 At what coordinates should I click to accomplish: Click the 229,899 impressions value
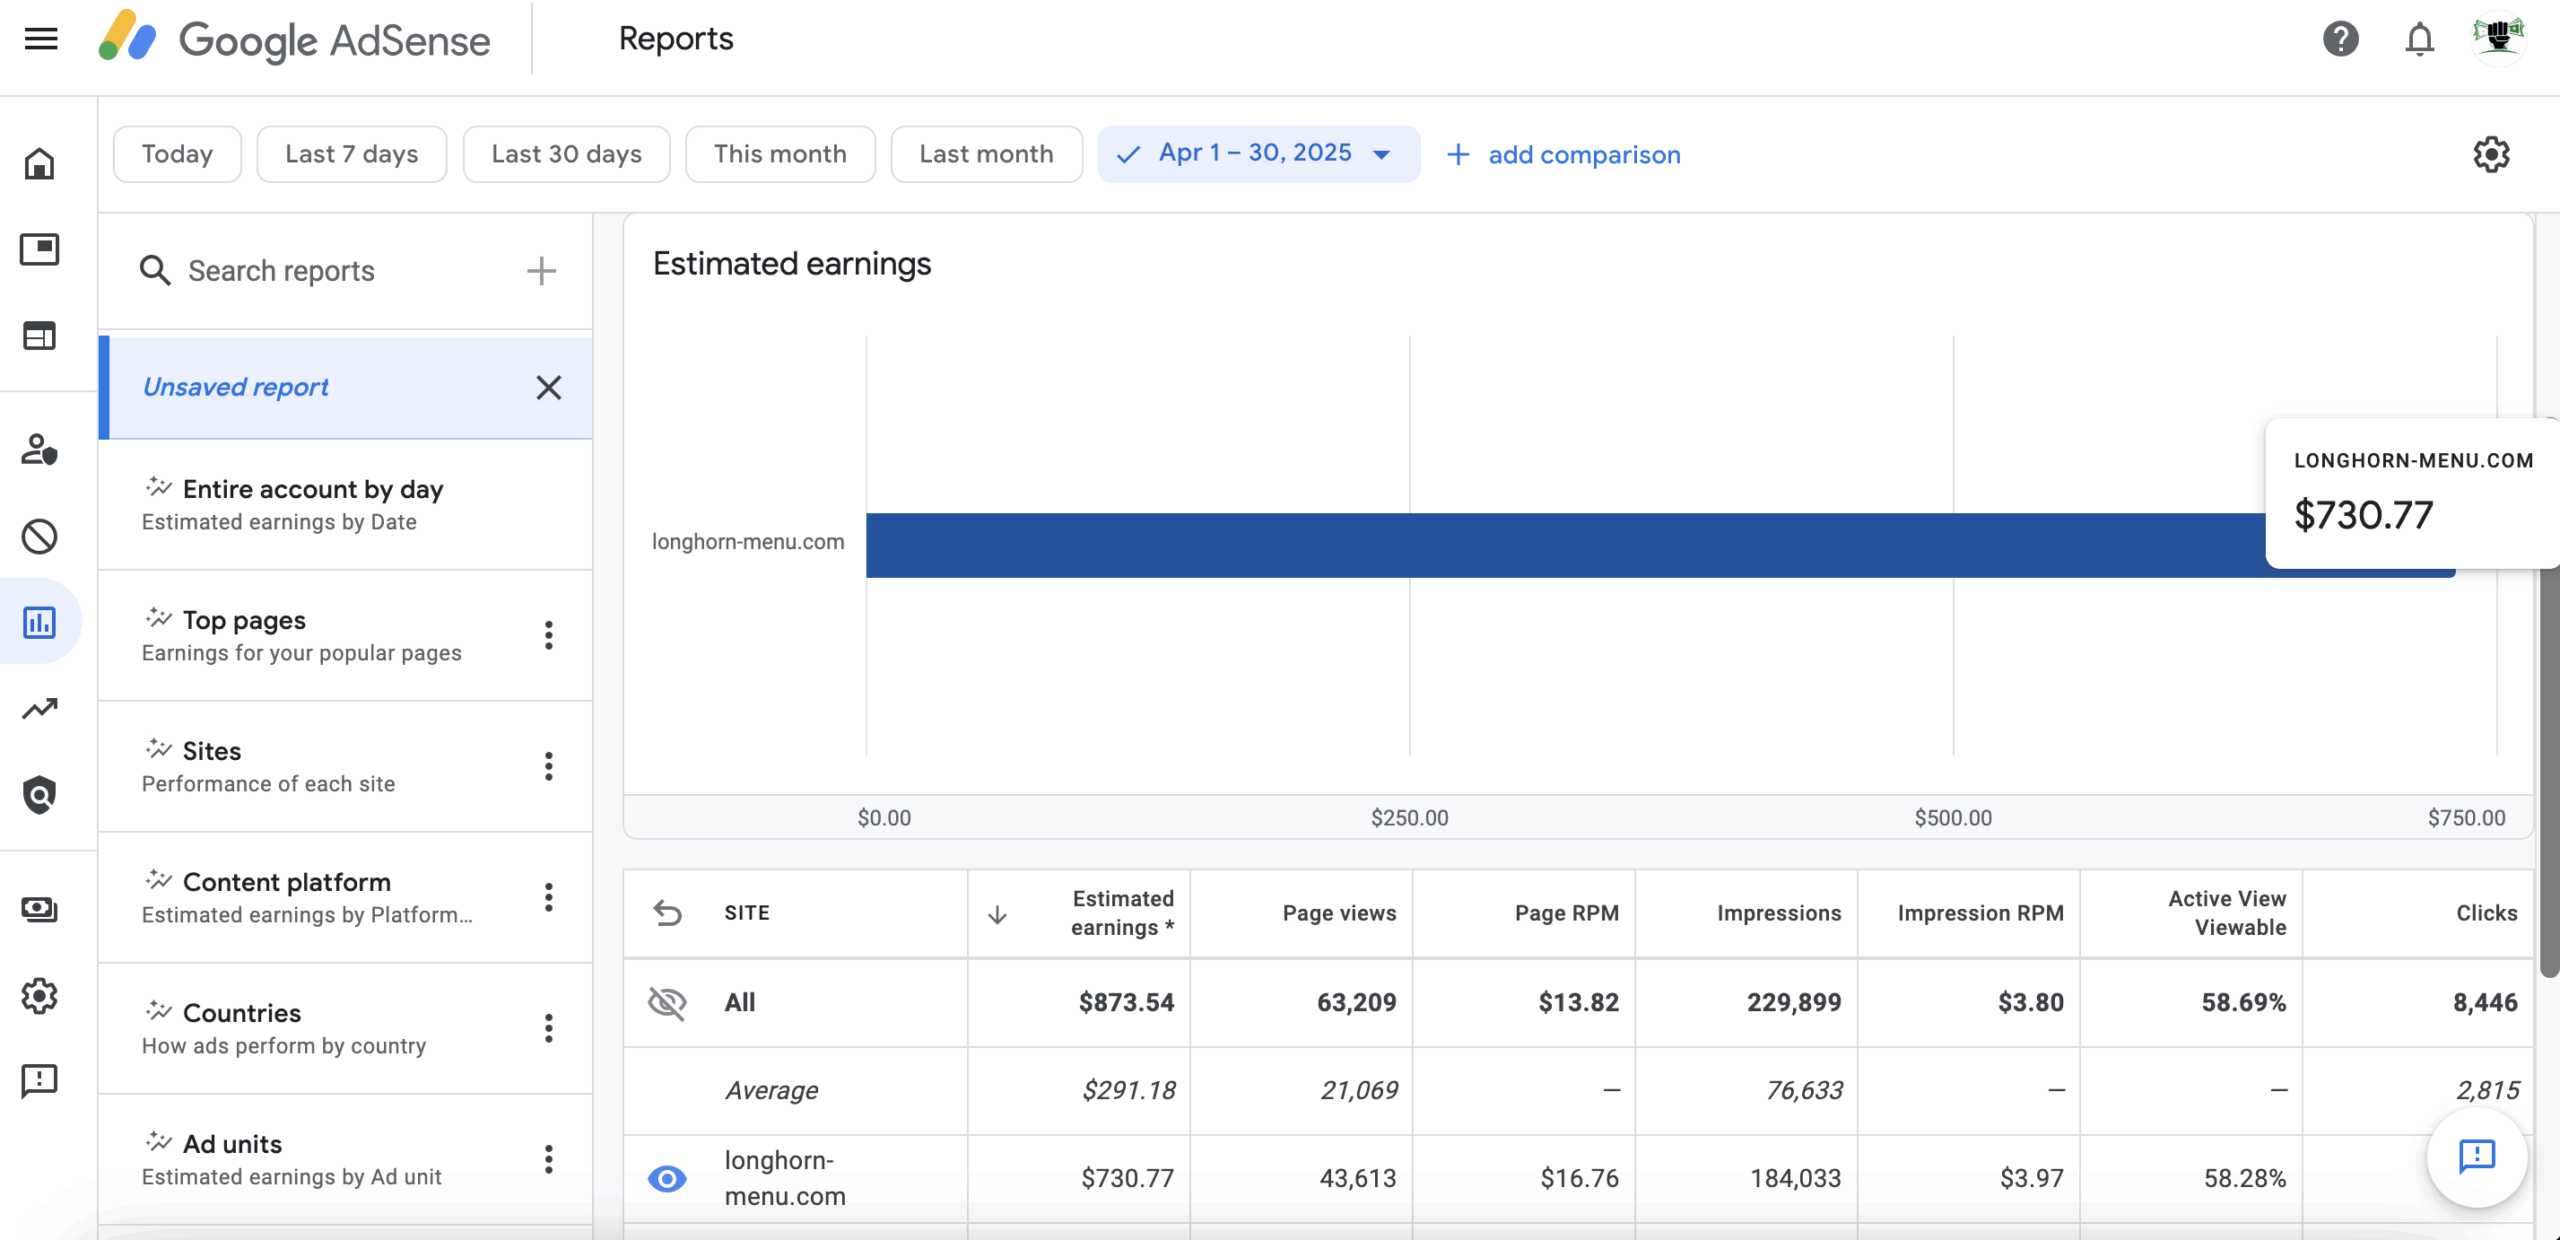(x=1794, y=1002)
